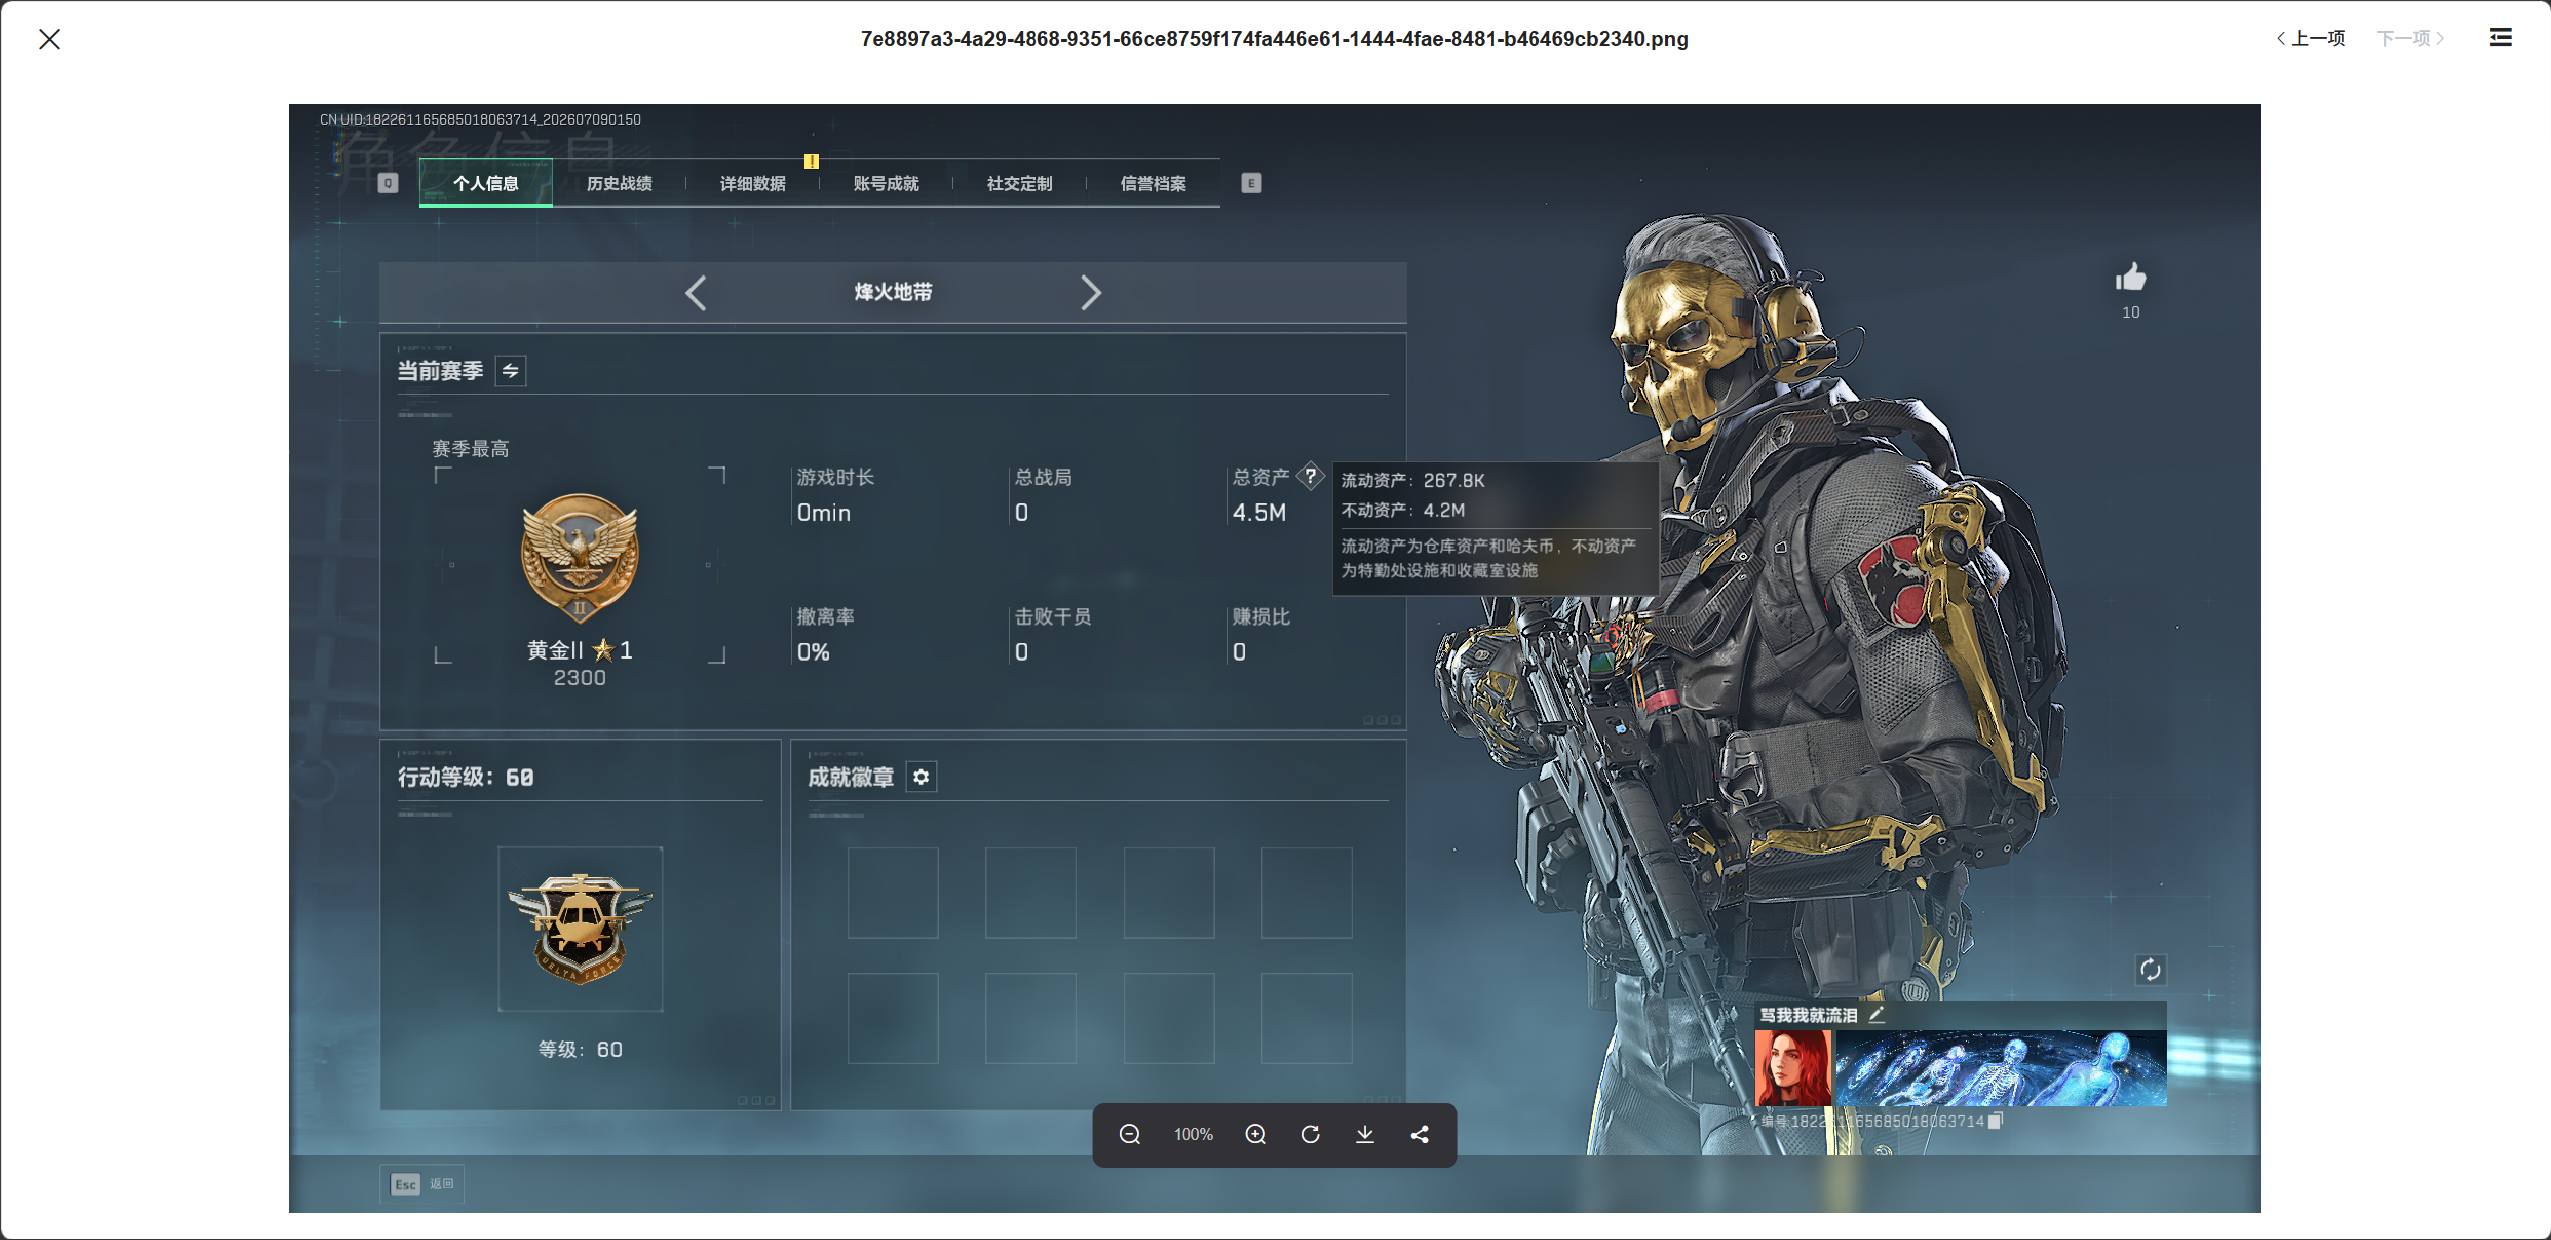Open the 历史战绩 tab
2551x1240 pixels.
pos(619,184)
